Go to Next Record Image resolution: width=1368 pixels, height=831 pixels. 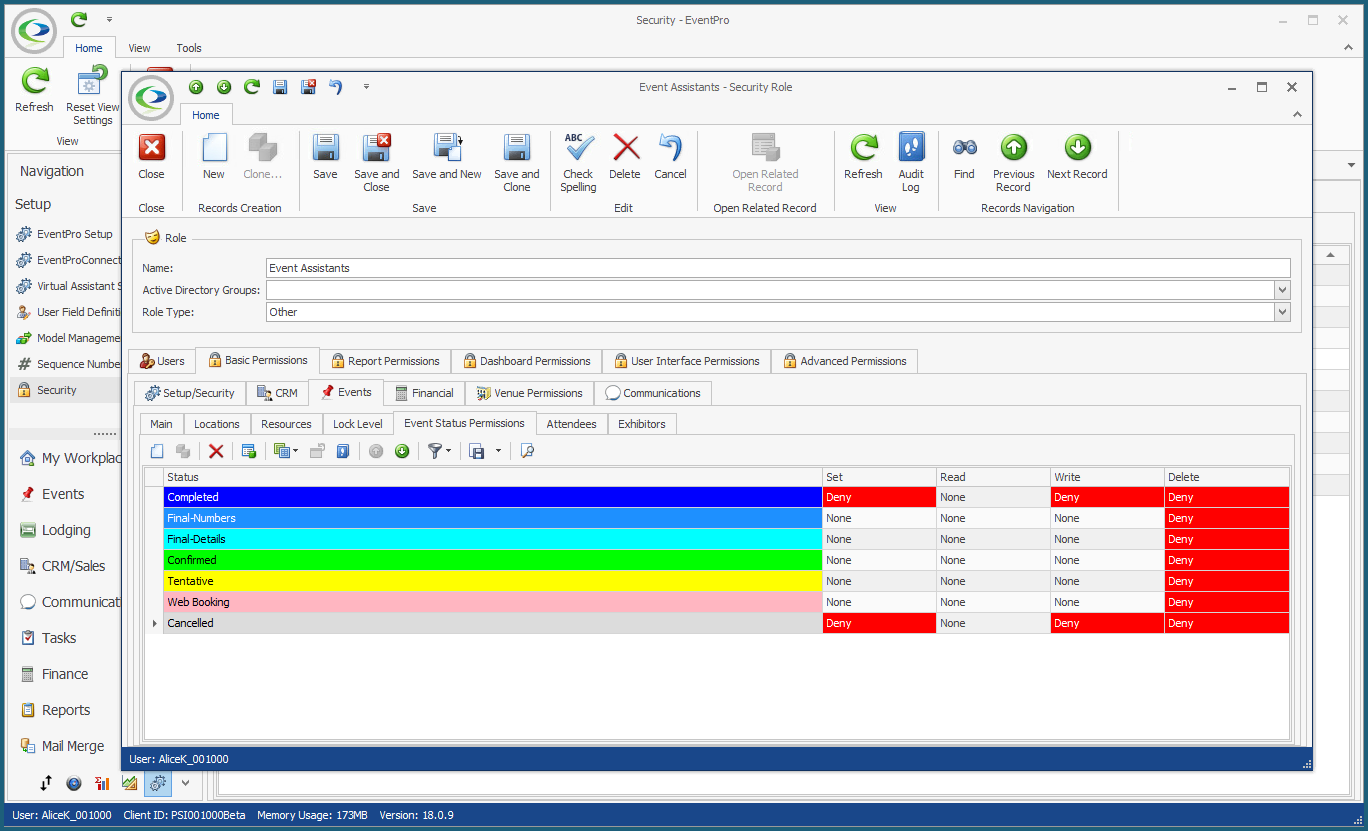tap(1077, 157)
